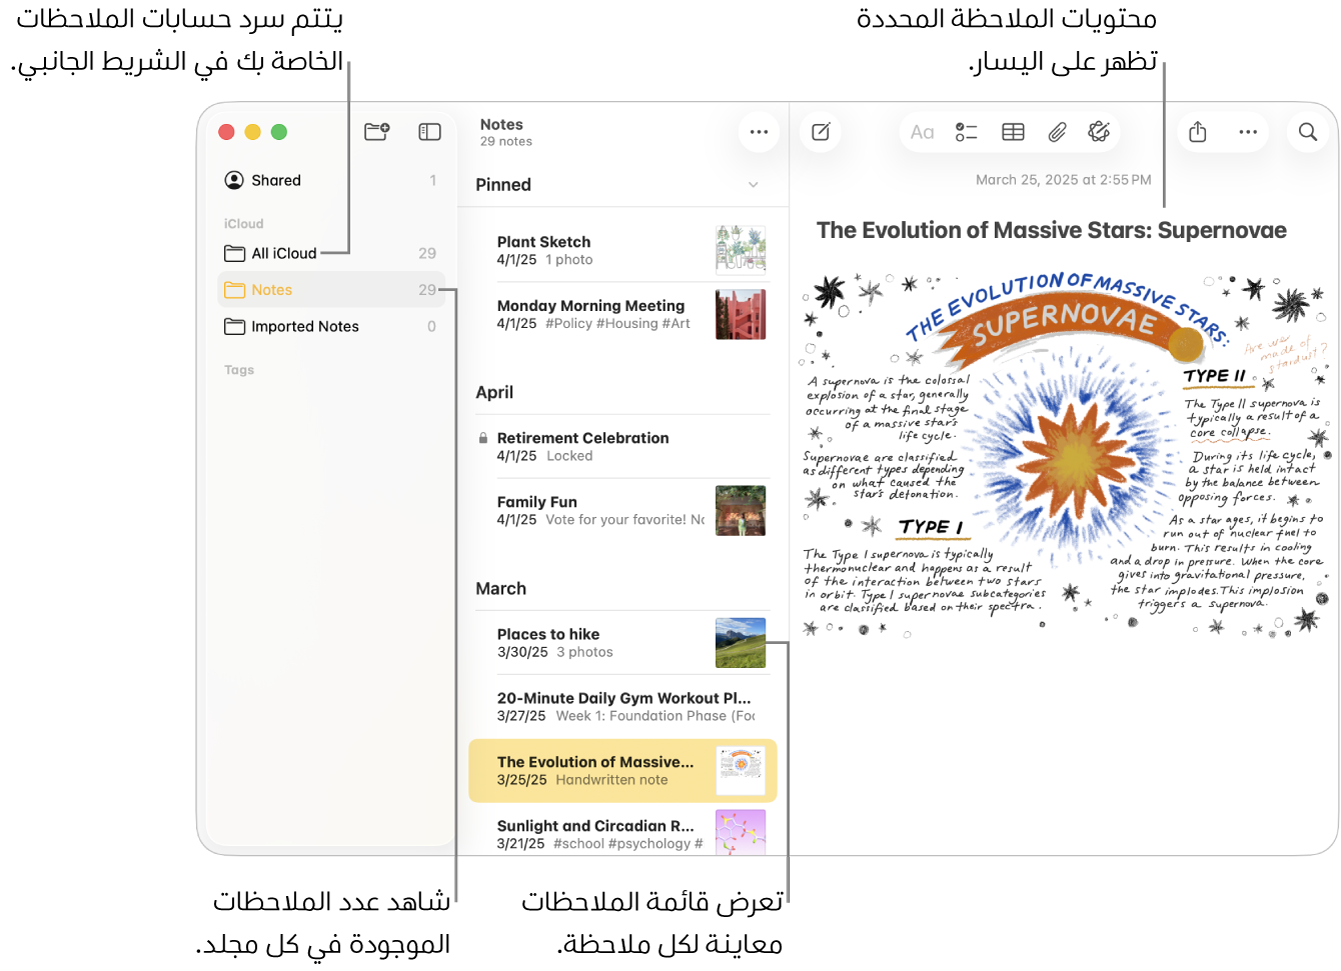Screen dimensions: 1341x971
Task: Click the iCloud account heading in sidebar
Action: (x=244, y=224)
